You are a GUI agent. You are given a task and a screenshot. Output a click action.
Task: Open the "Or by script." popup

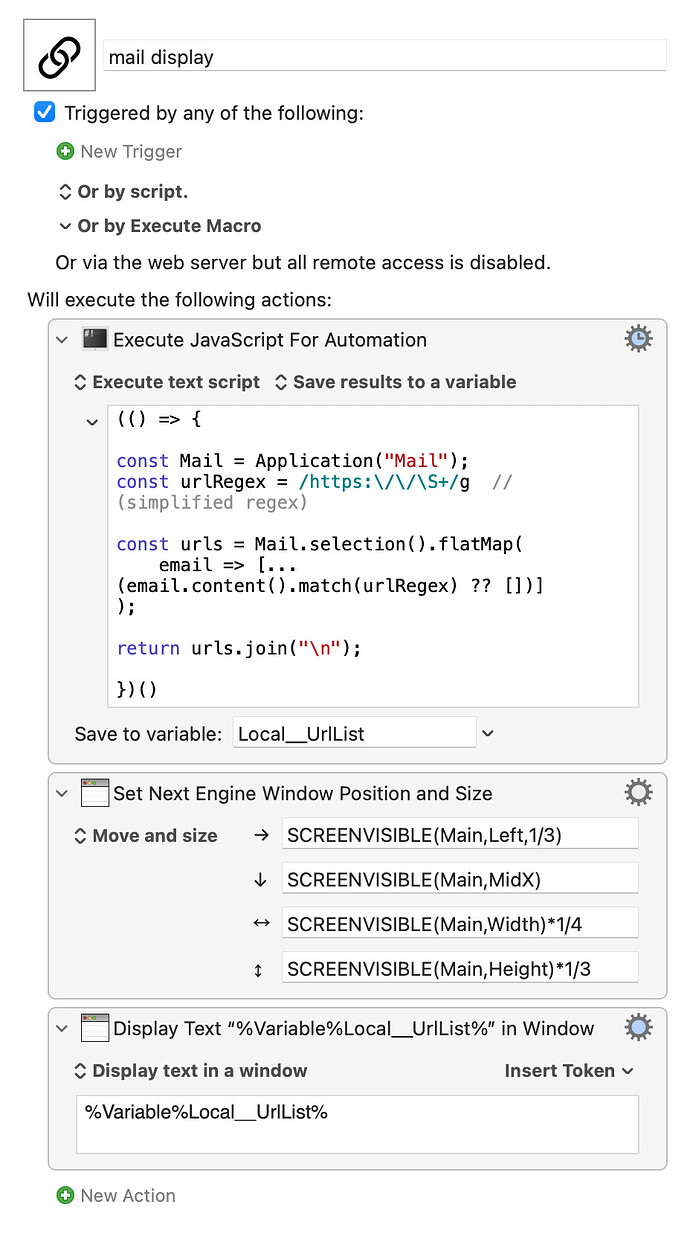123,191
